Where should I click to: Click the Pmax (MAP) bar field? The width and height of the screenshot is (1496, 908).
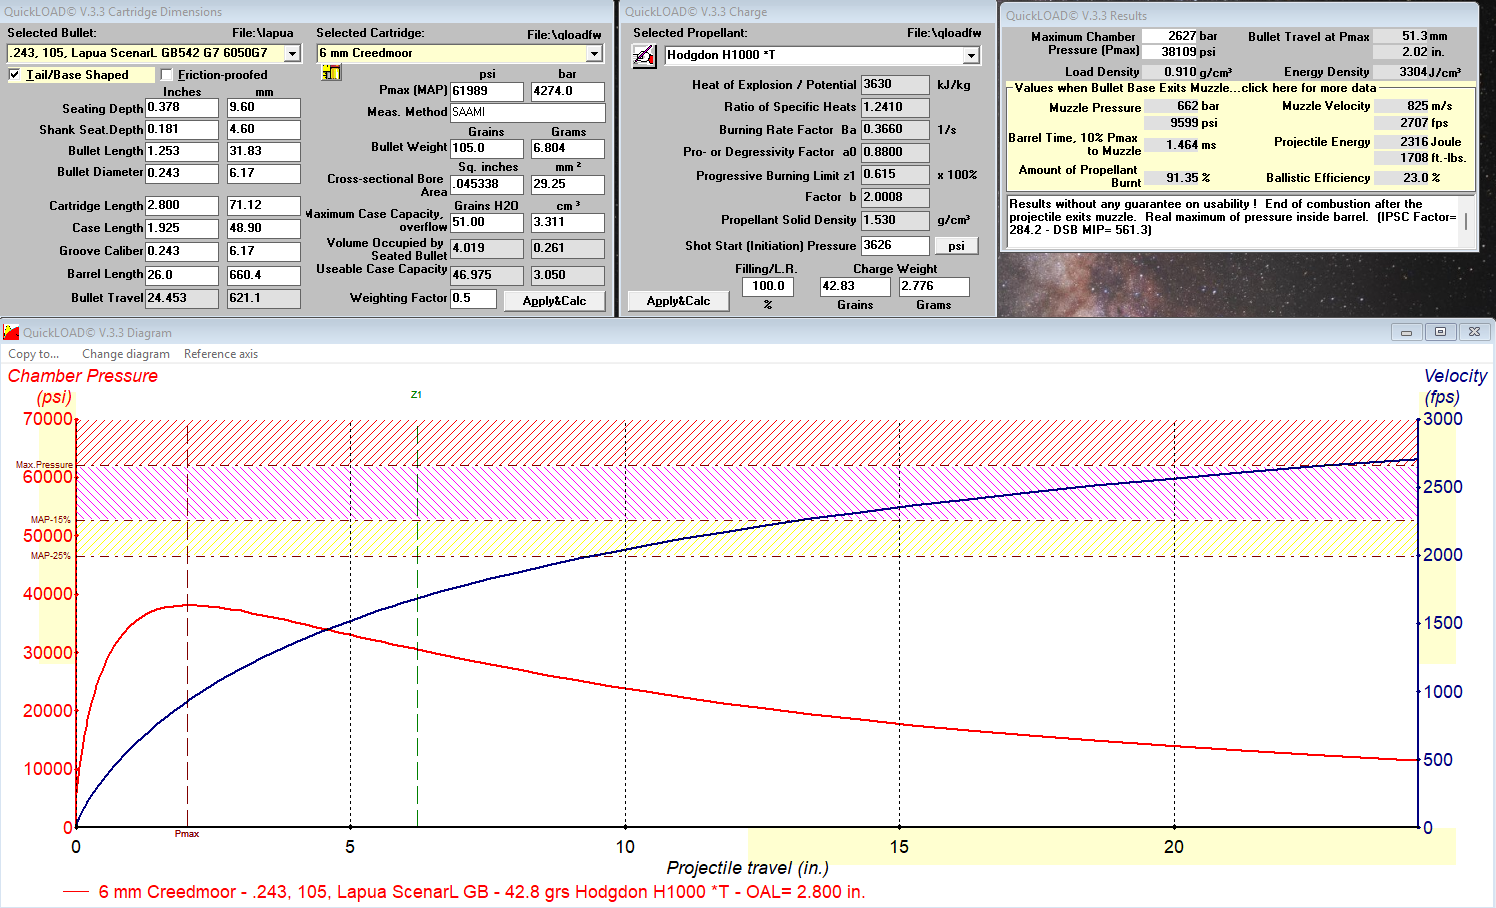click(x=568, y=91)
